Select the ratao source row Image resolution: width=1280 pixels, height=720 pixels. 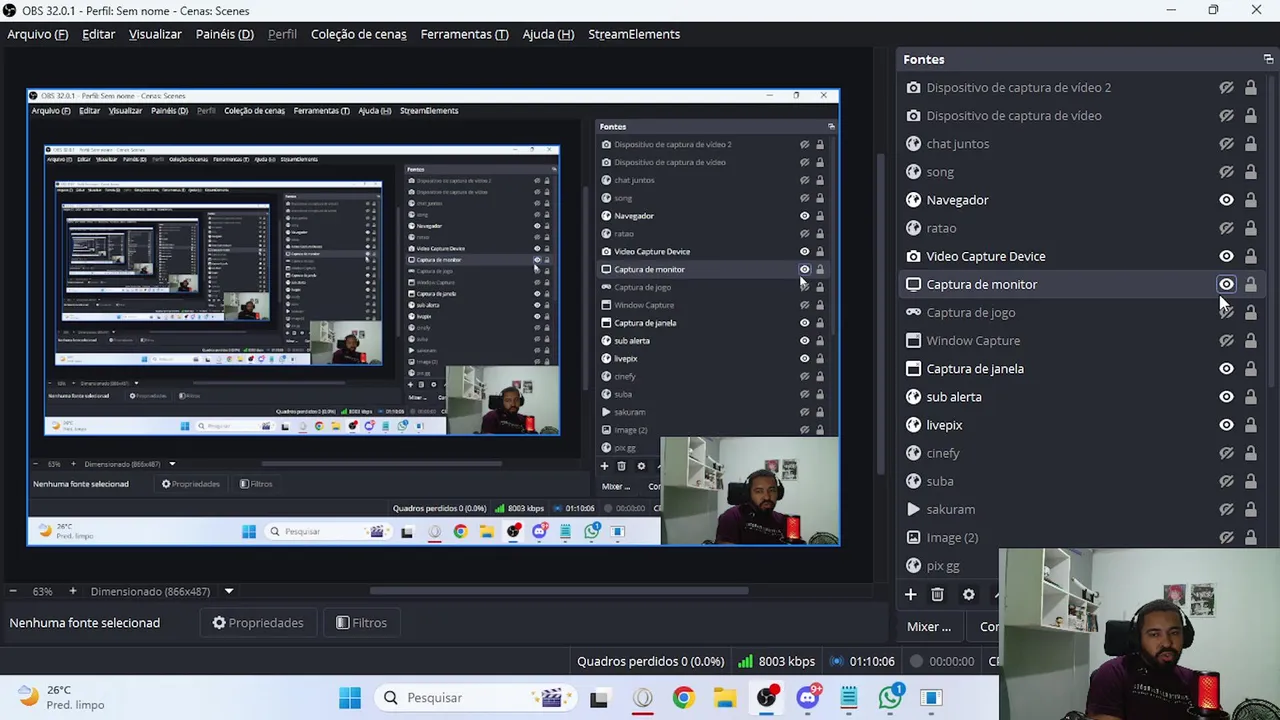[x=1080, y=228]
